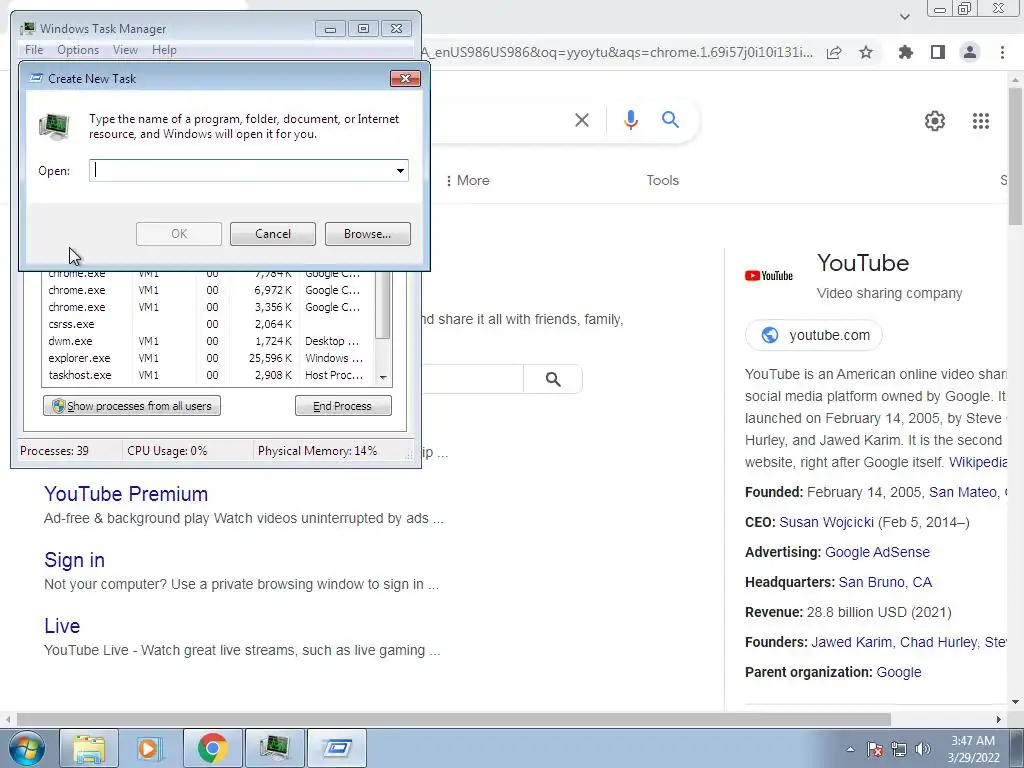
Task: Click process list scroll down arrow
Action: click(x=383, y=377)
